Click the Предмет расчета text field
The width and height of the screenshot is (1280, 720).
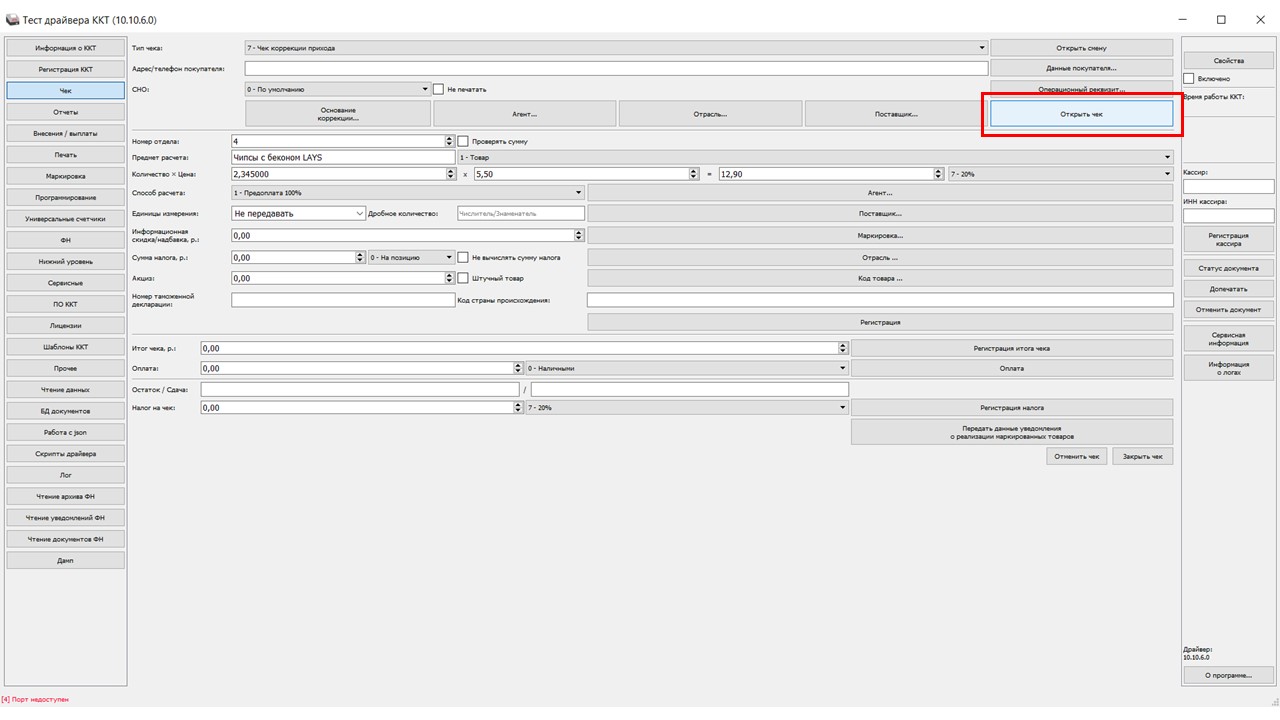coord(342,157)
